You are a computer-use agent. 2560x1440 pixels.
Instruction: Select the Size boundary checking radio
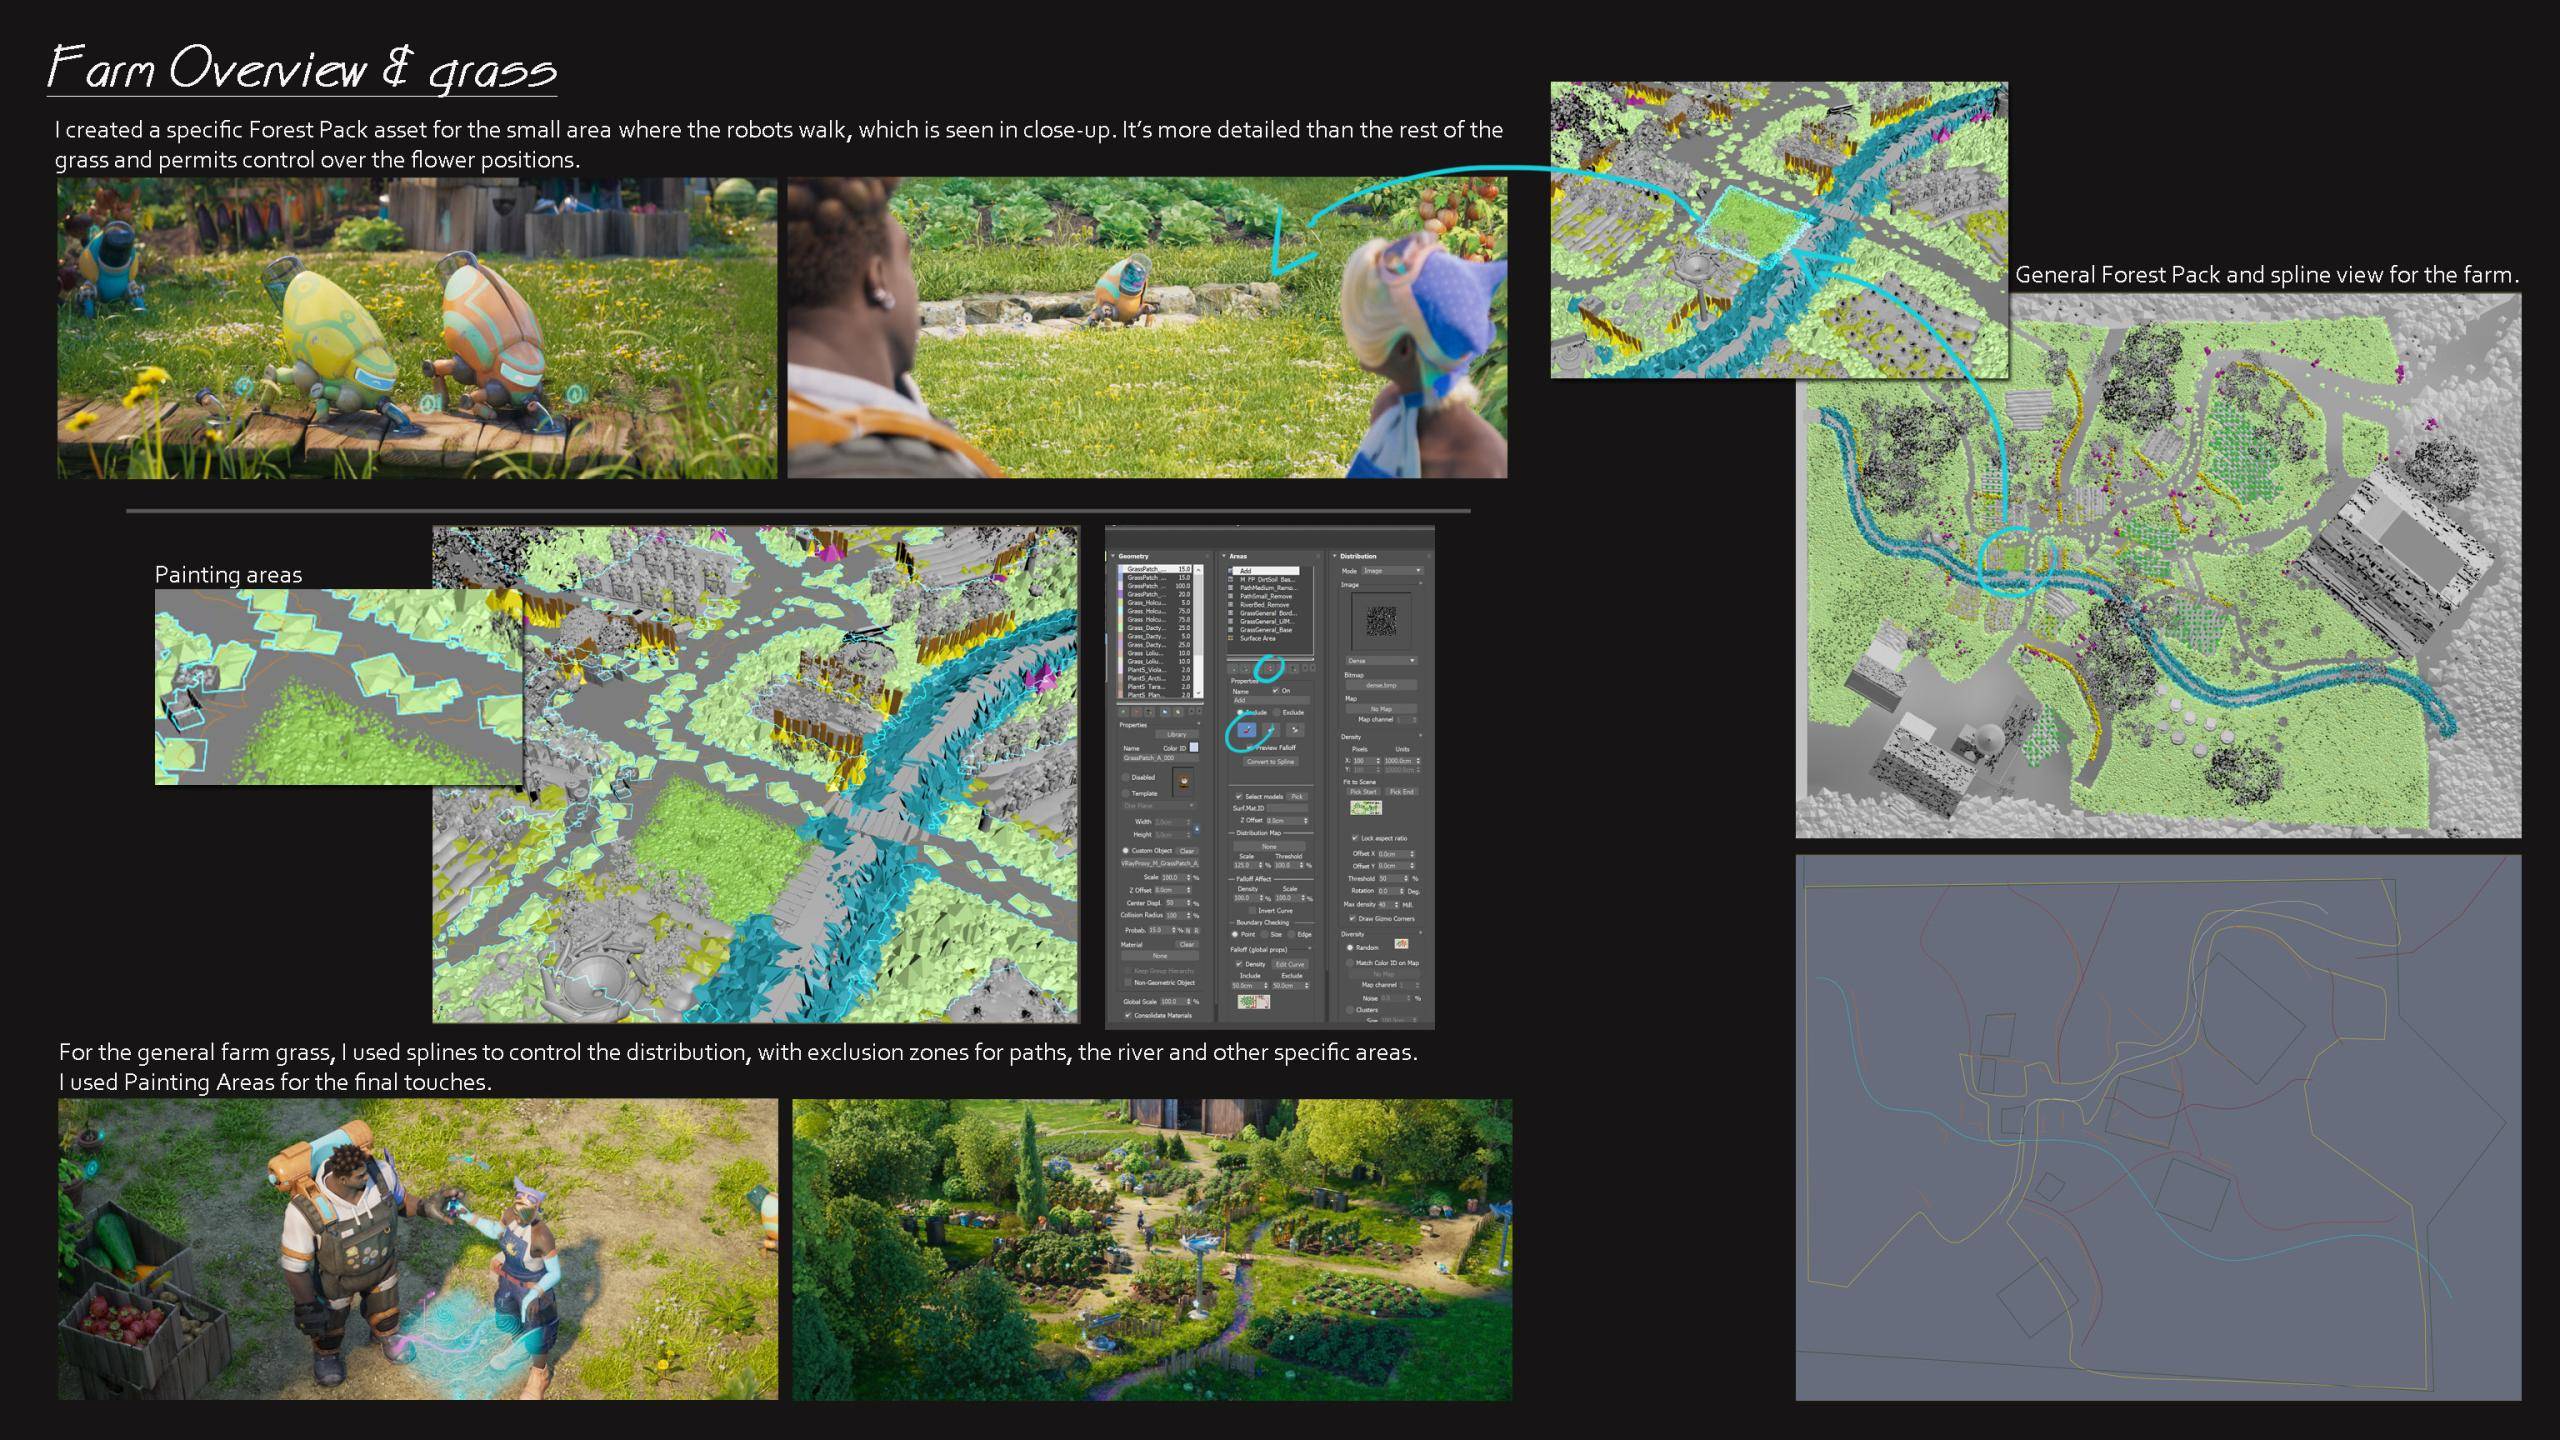point(1264,934)
